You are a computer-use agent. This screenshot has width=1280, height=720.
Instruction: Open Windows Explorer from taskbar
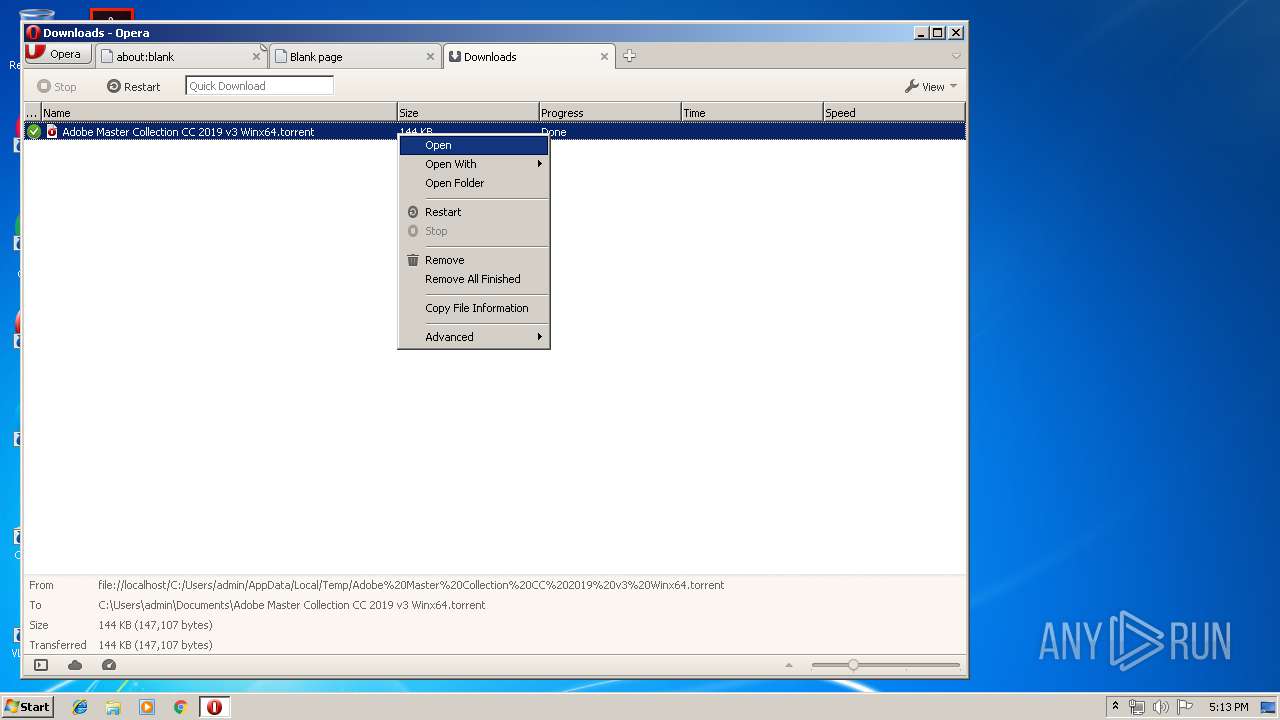113,707
